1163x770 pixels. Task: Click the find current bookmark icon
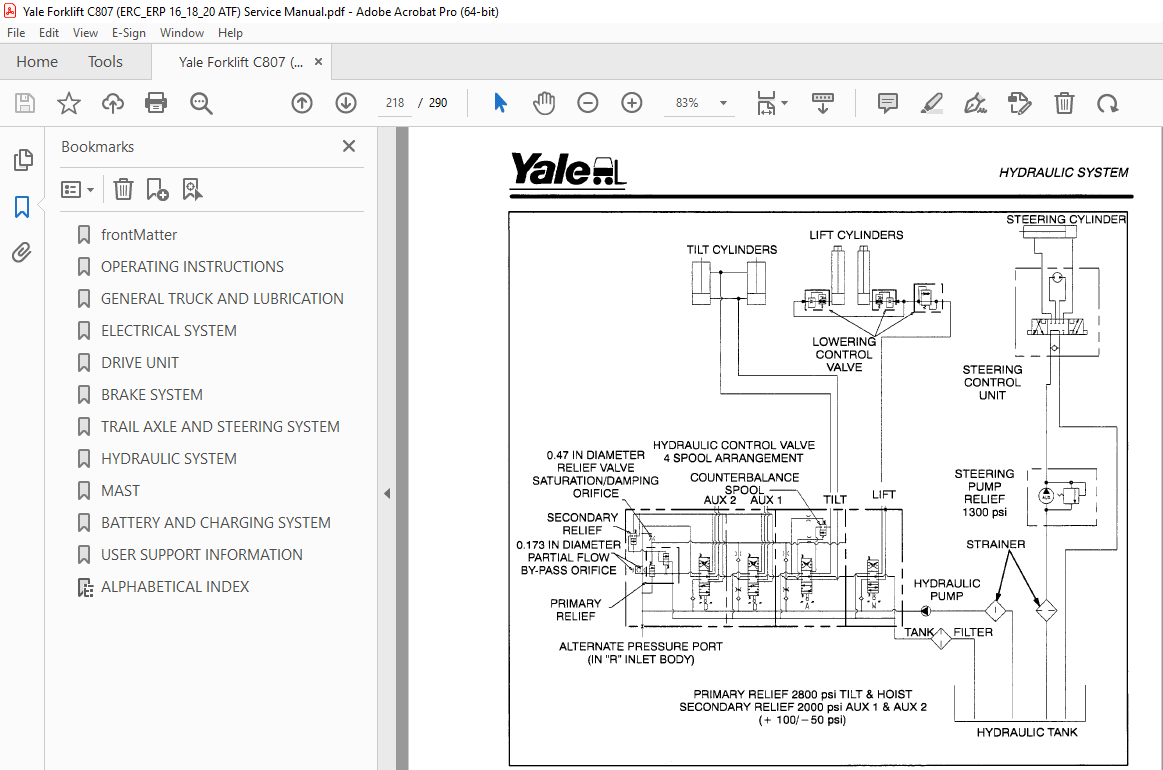[x=192, y=190]
